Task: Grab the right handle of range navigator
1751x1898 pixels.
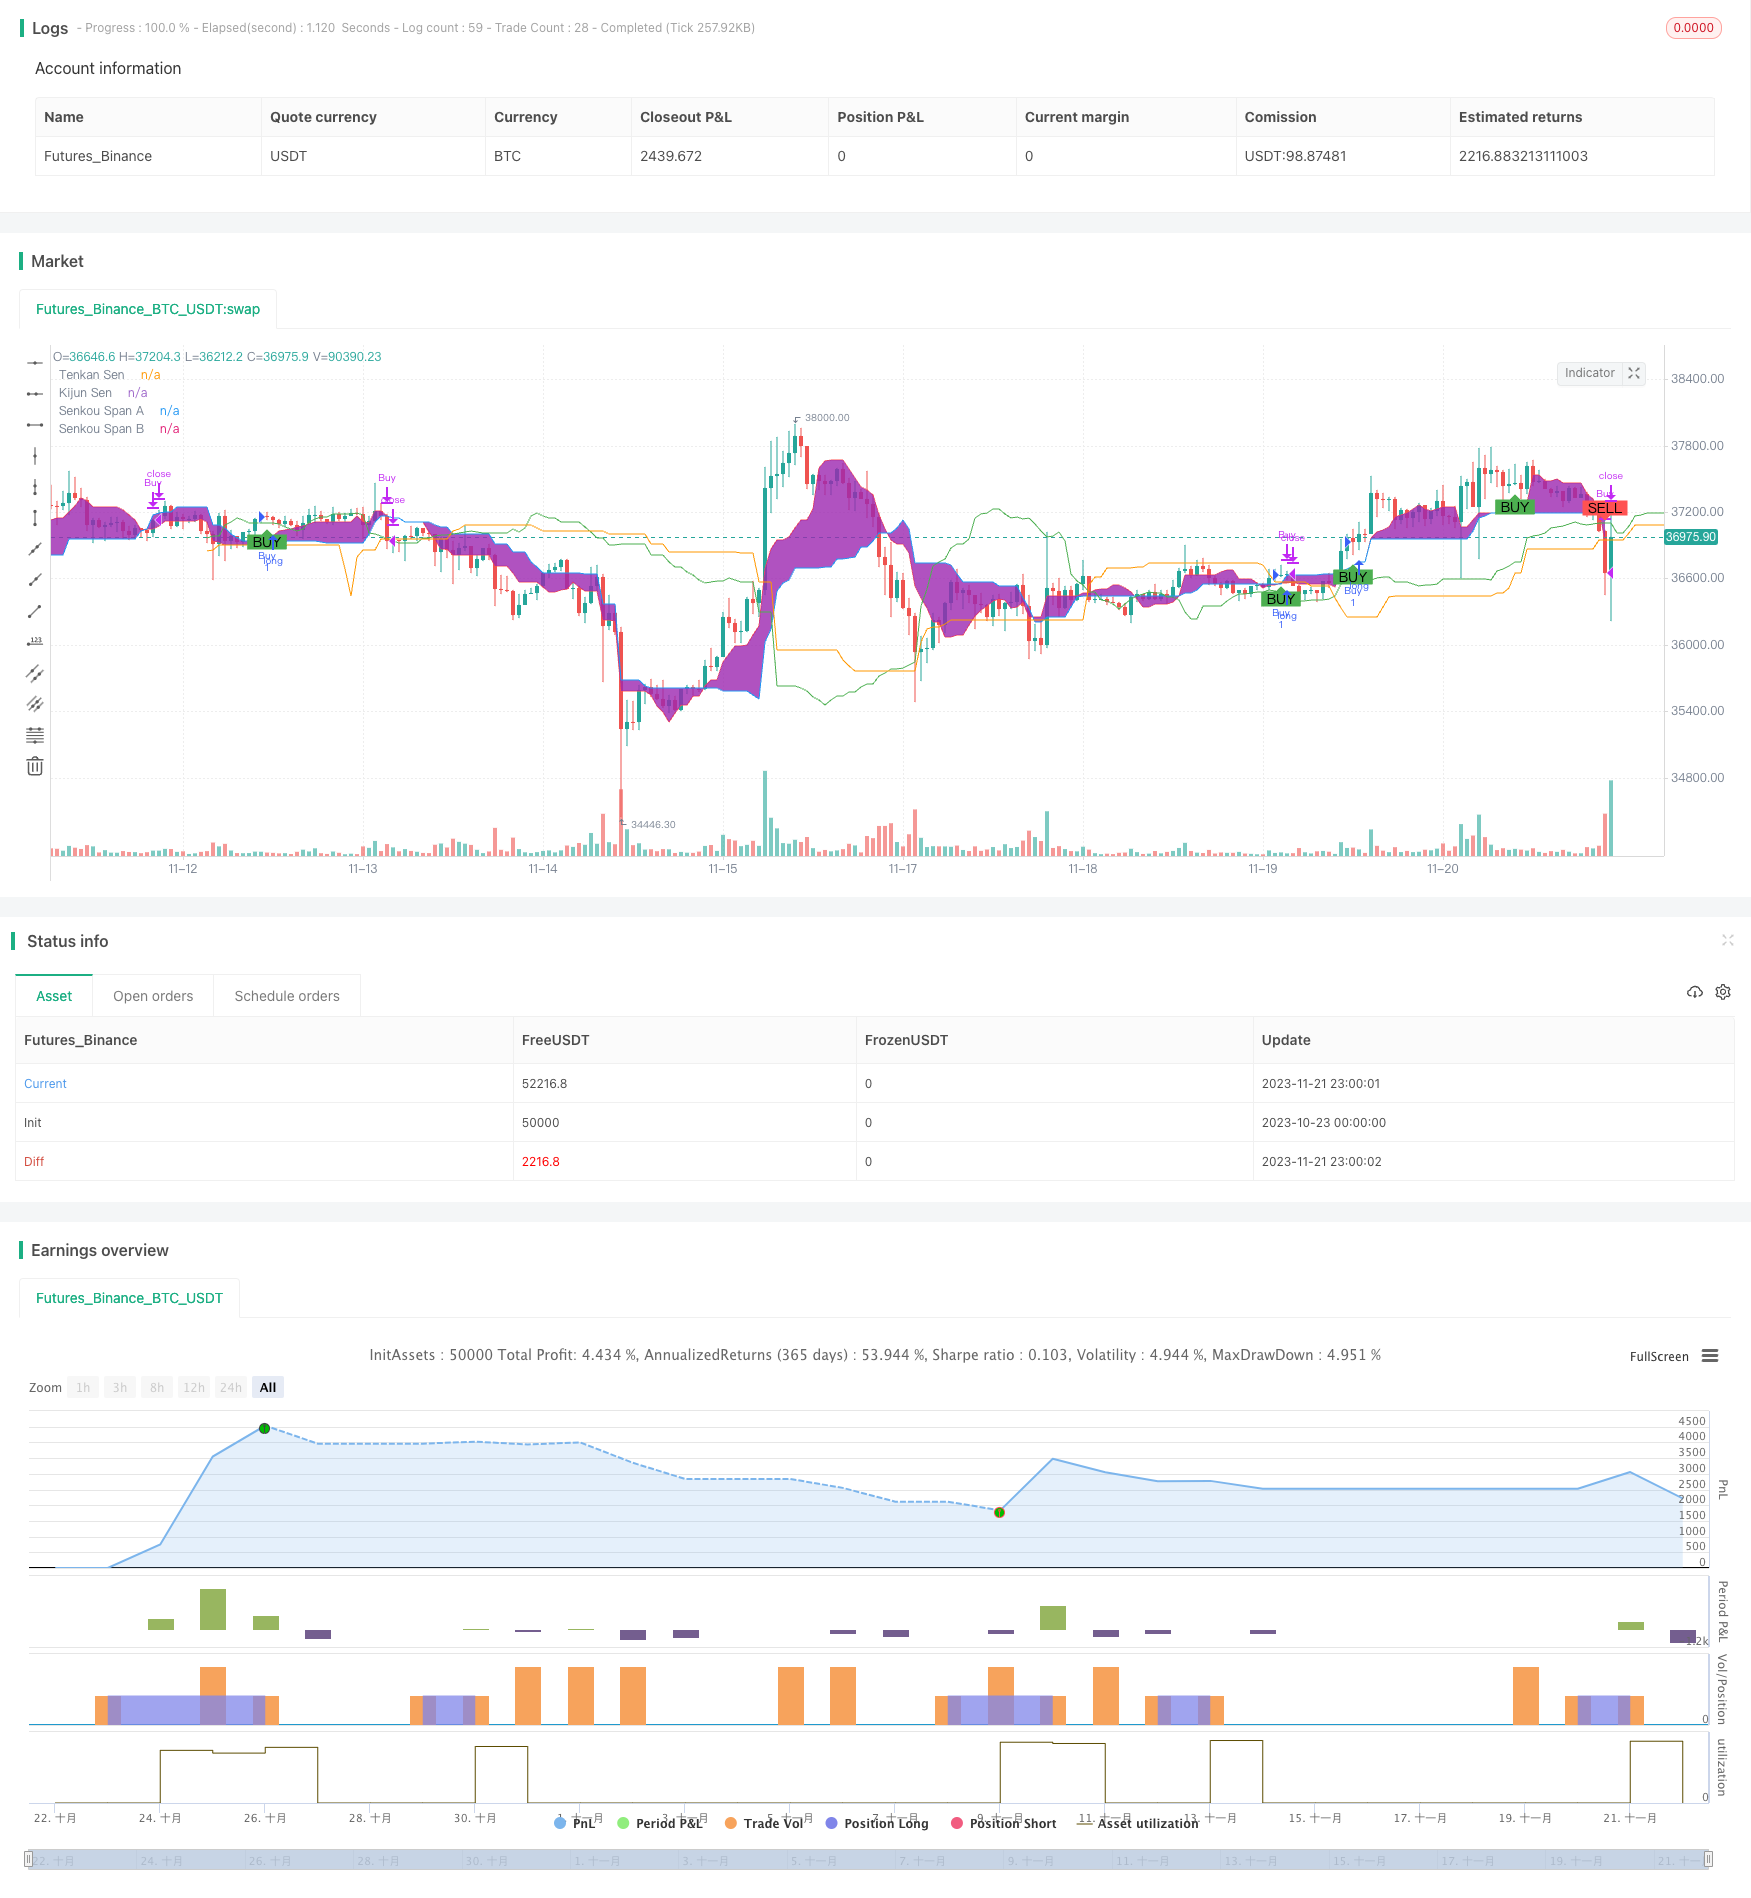Action: pyautogui.click(x=1708, y=1860)
